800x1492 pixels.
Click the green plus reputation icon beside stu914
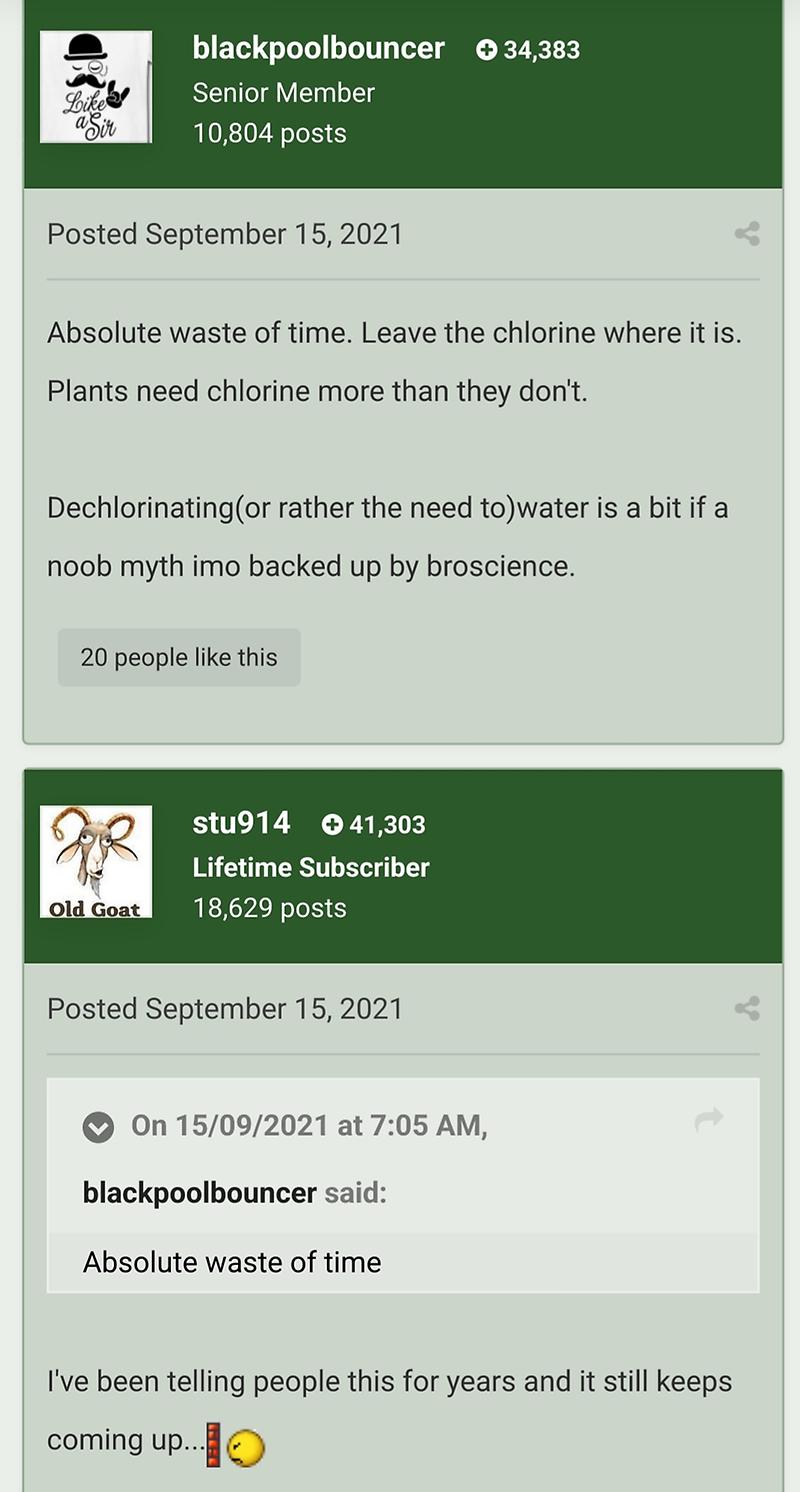(x=333, y=825)
